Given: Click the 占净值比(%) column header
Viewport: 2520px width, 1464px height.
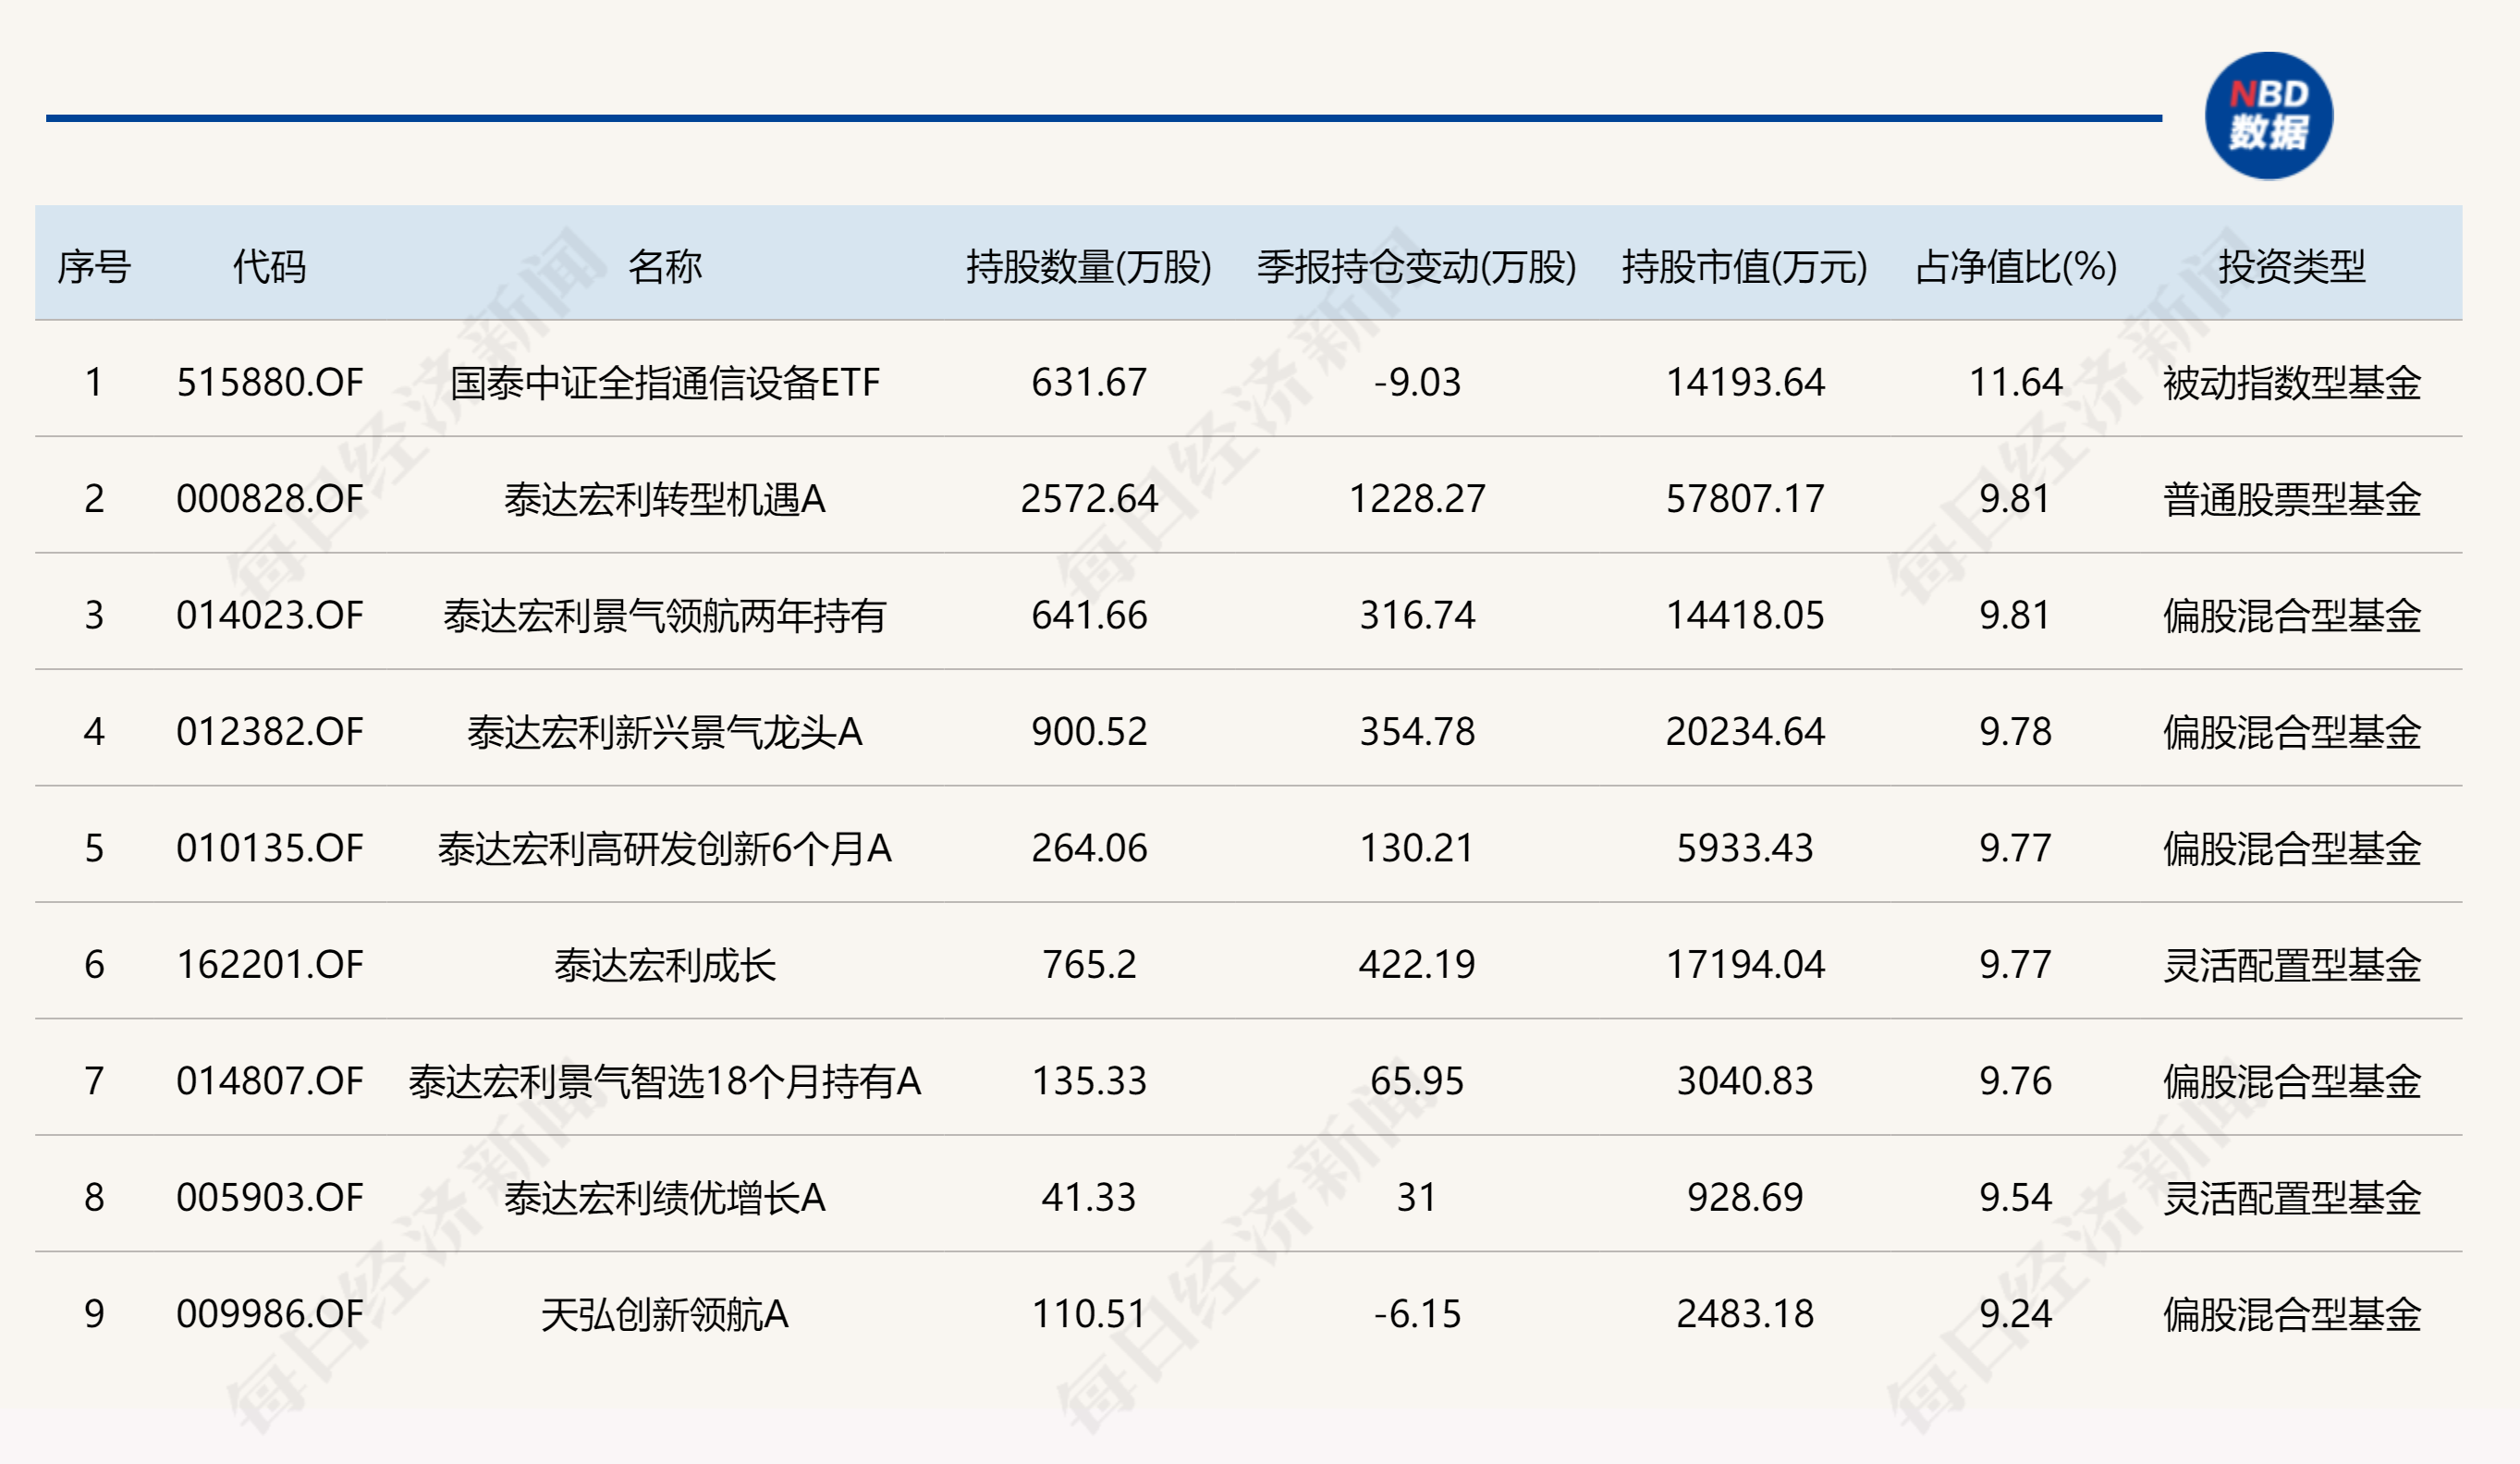Looking at the screenshot, I should (x=2016, y=267).
